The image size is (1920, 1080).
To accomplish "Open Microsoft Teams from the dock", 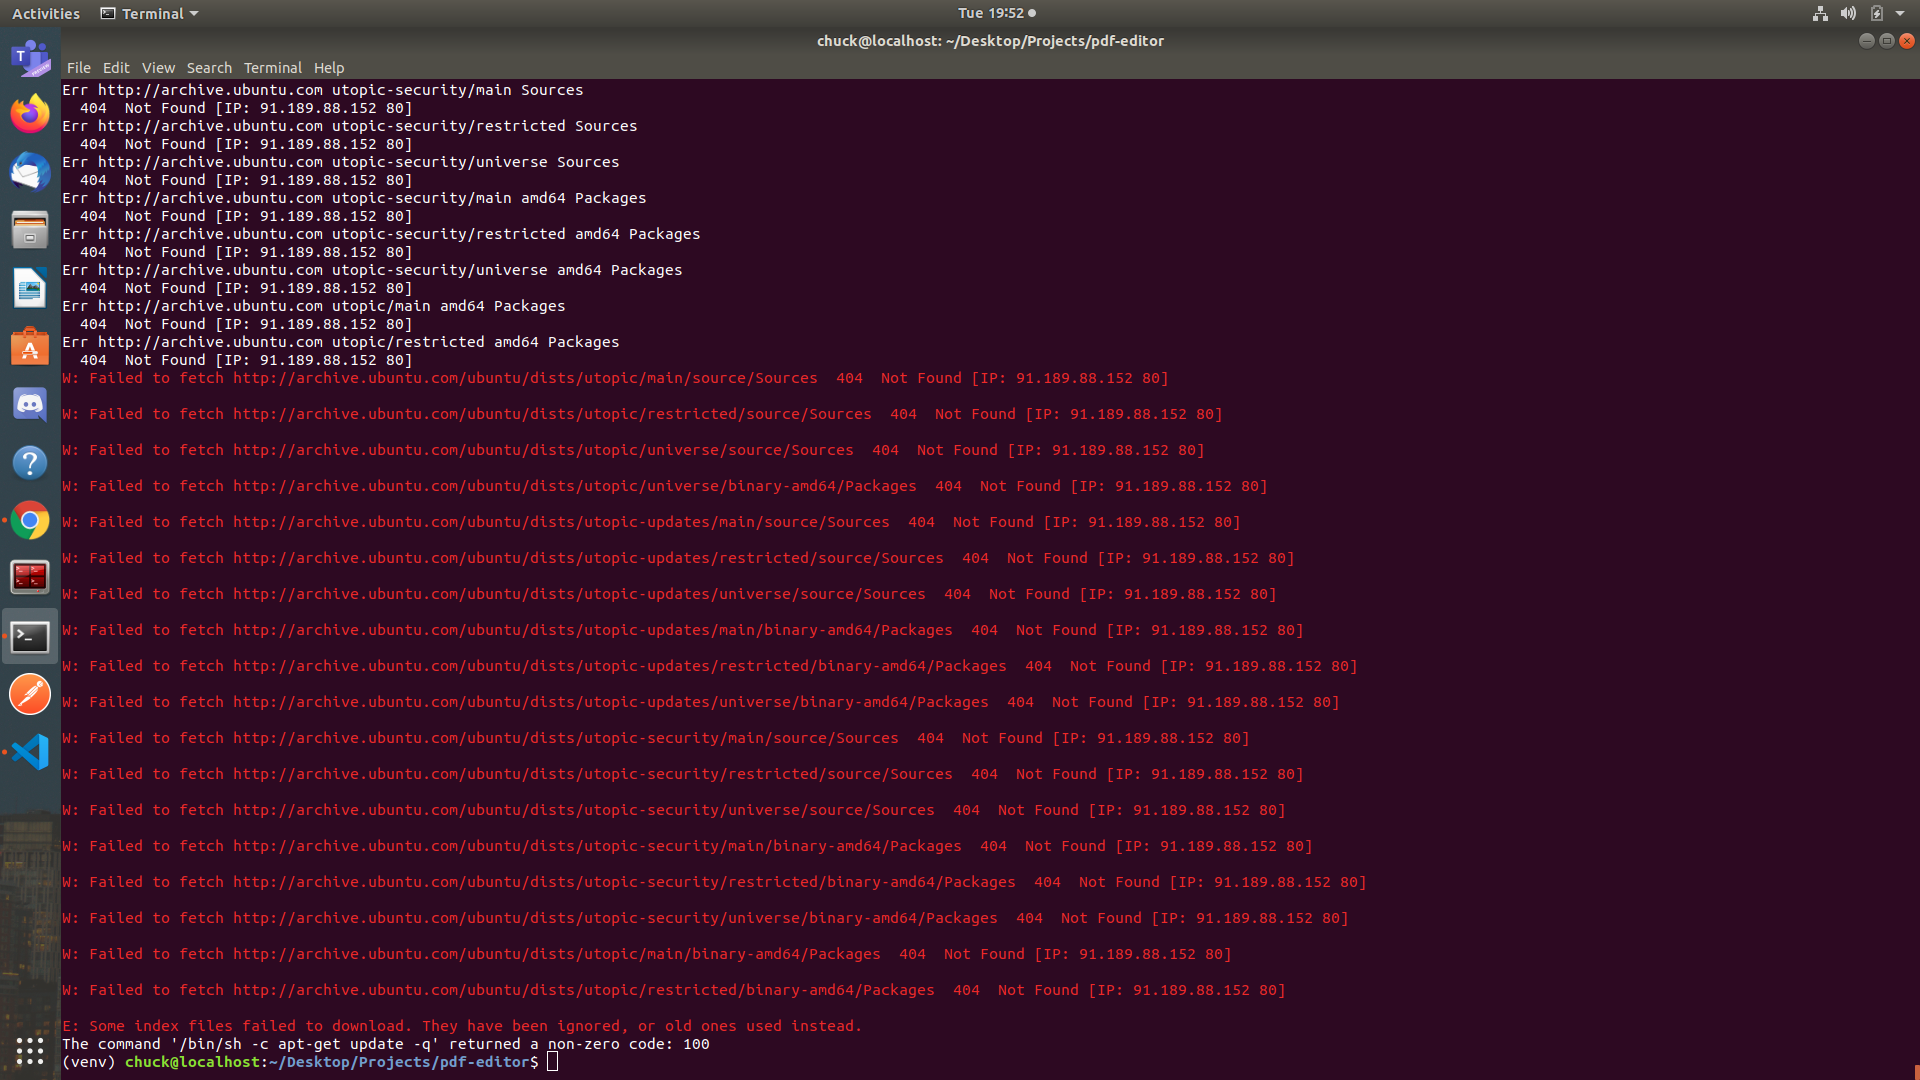I will click(x=30, y=57).
